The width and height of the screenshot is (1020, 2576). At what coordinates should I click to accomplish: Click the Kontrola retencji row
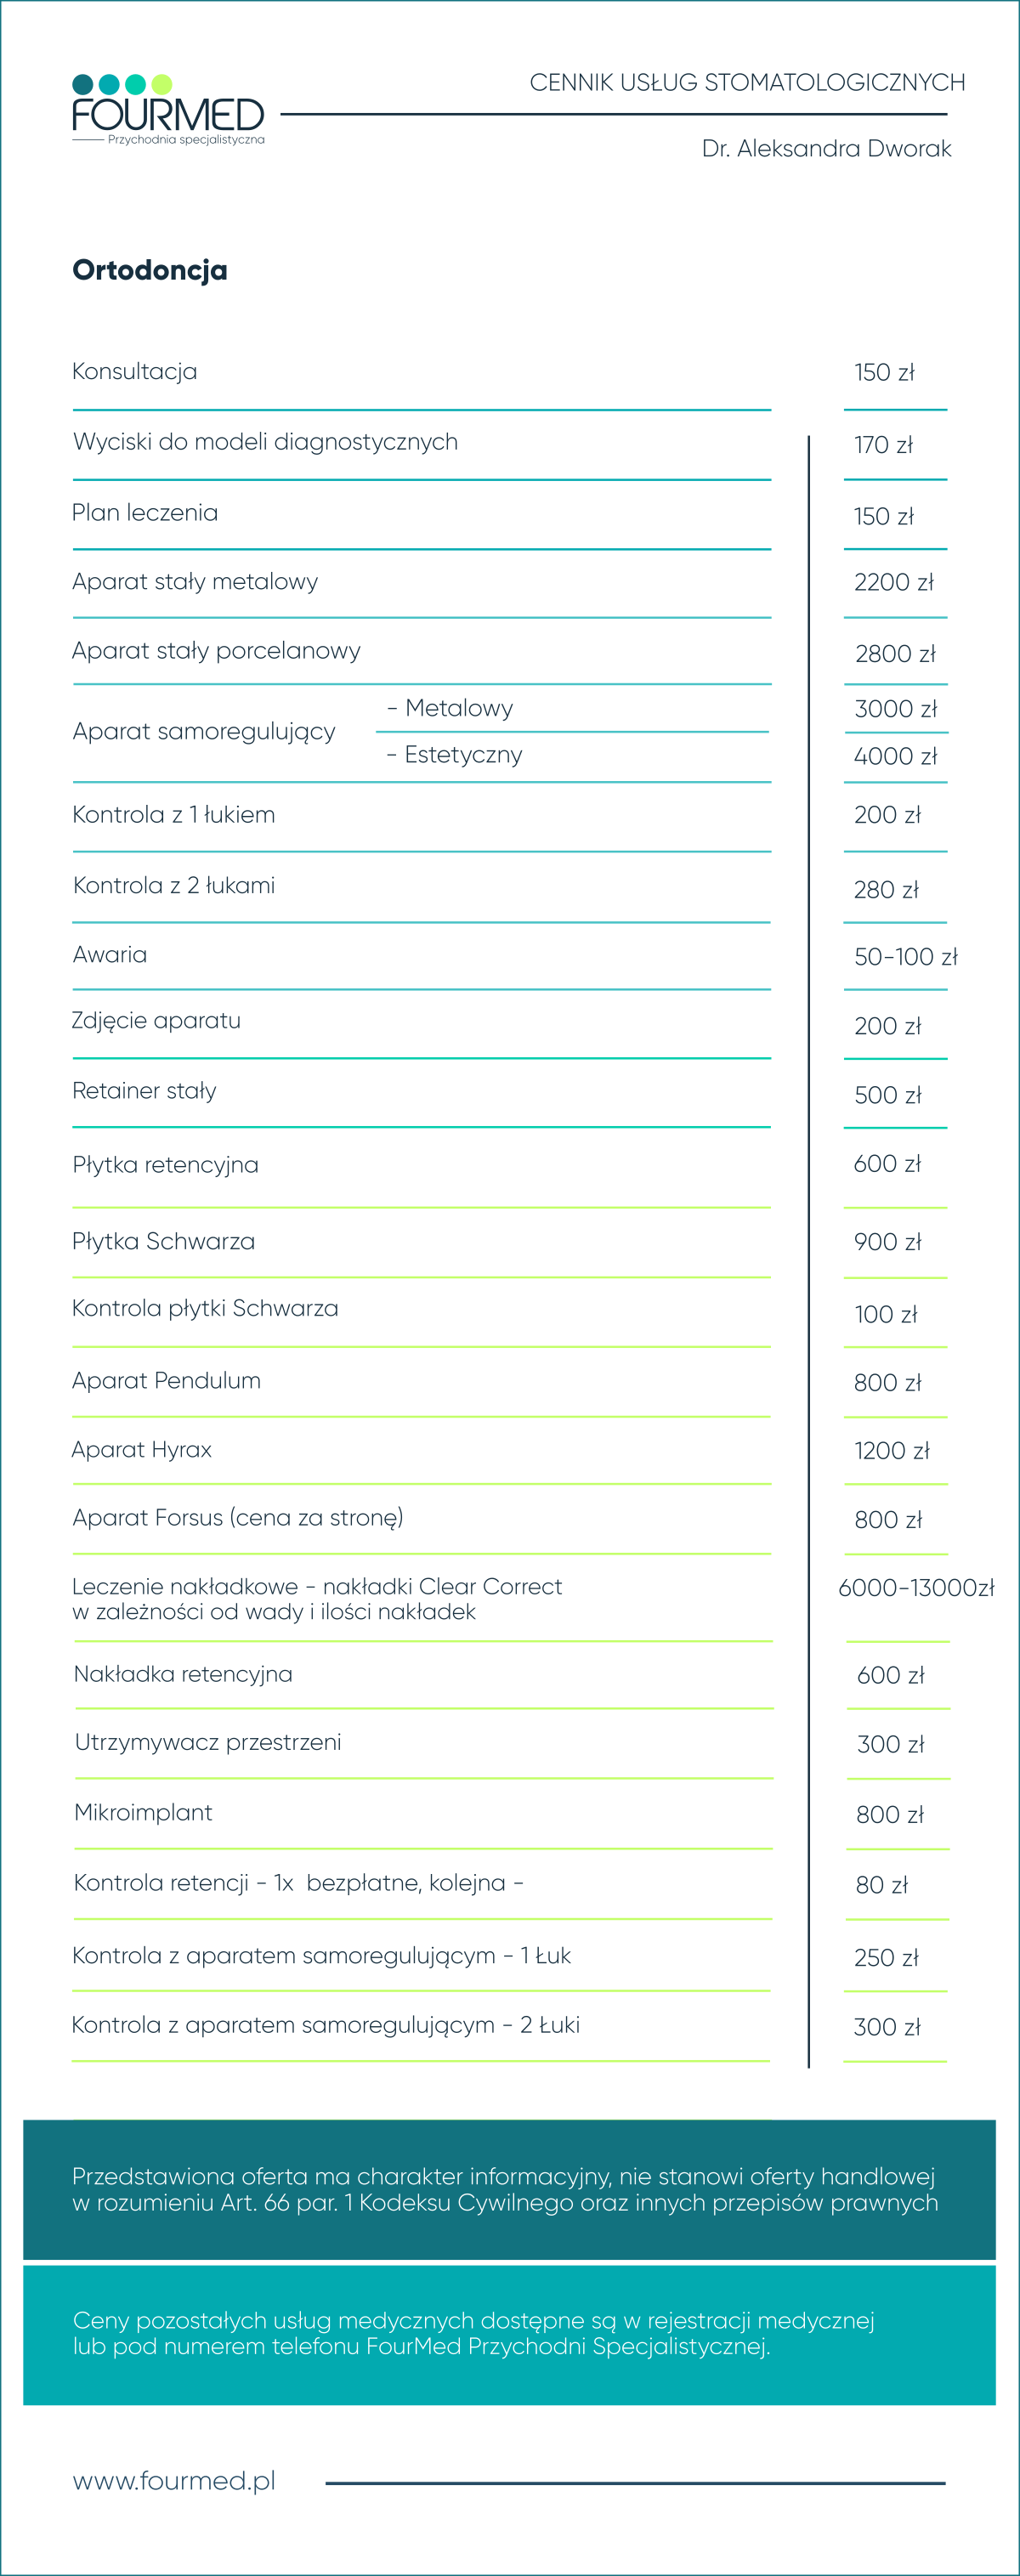[511, 1884]
